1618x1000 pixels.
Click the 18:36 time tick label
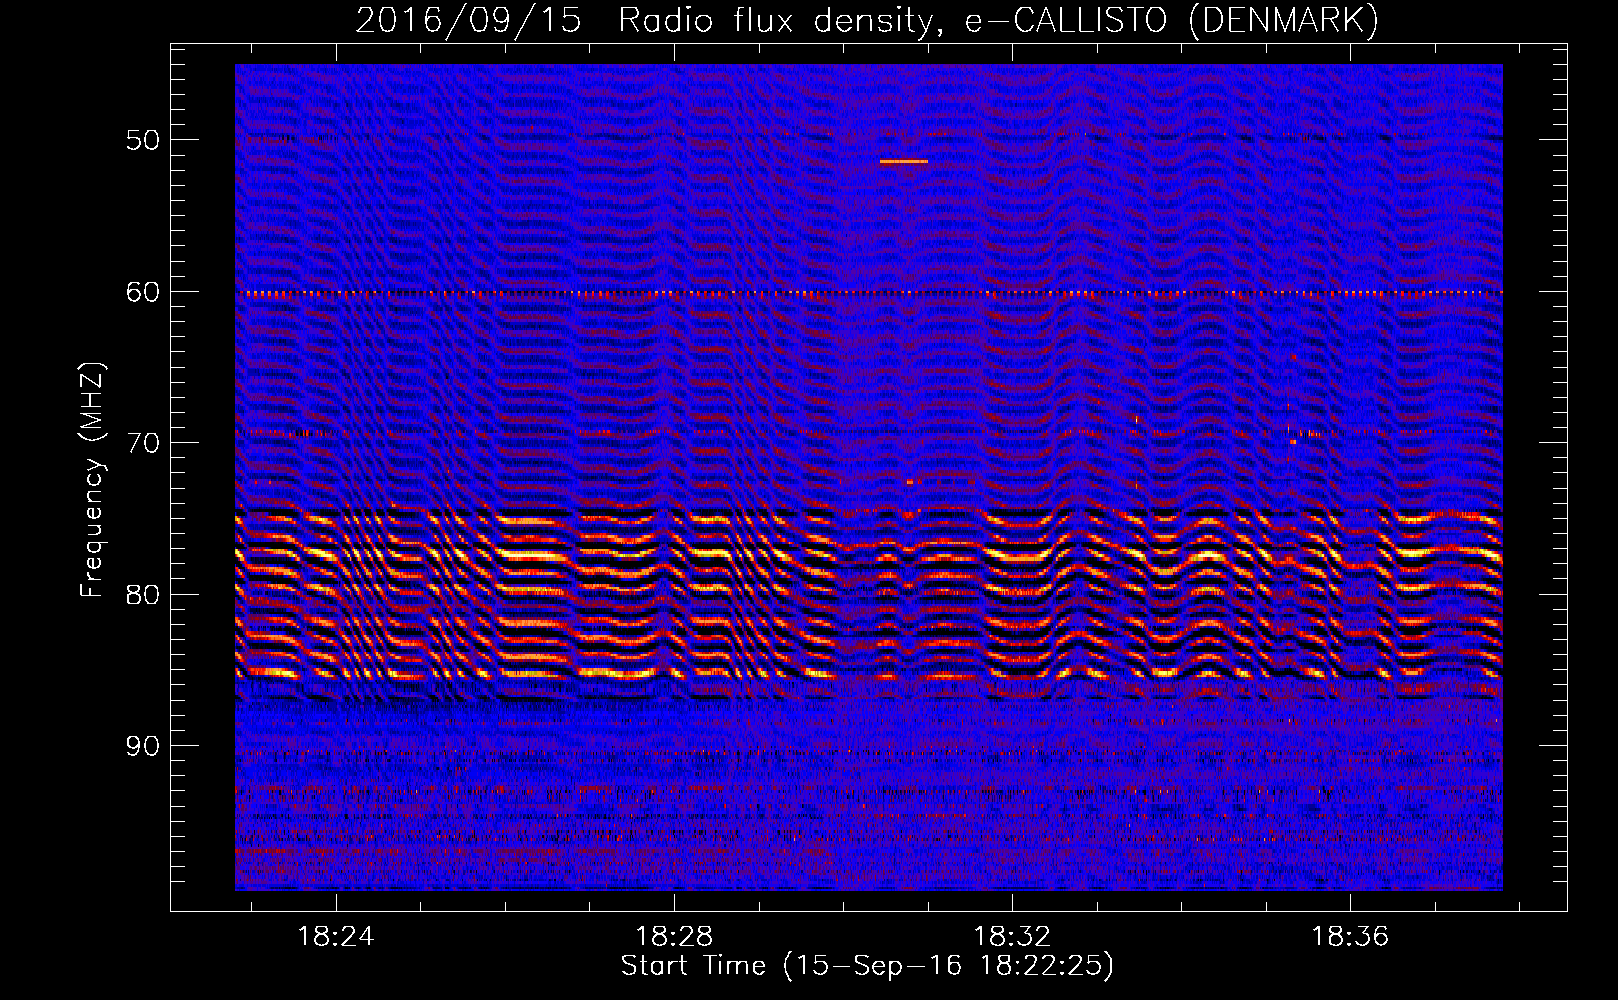[1350, 936]
